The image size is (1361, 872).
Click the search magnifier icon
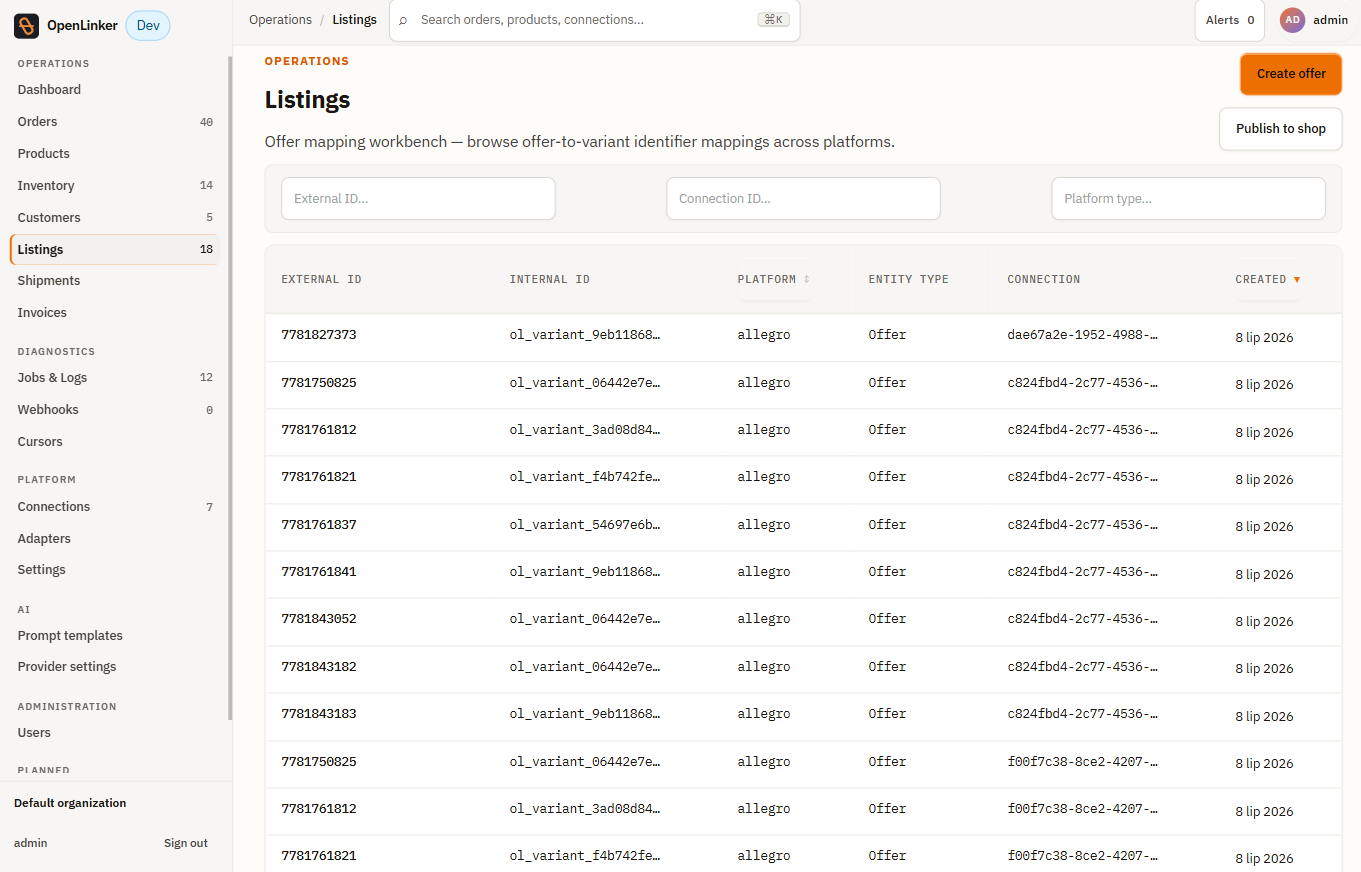coord(403,20)
